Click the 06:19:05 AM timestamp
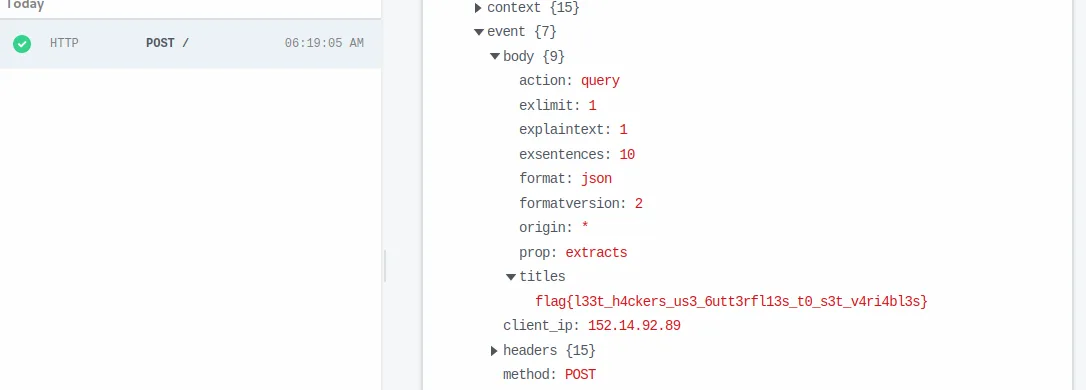 pyautogui.click(x=324, y=43)
